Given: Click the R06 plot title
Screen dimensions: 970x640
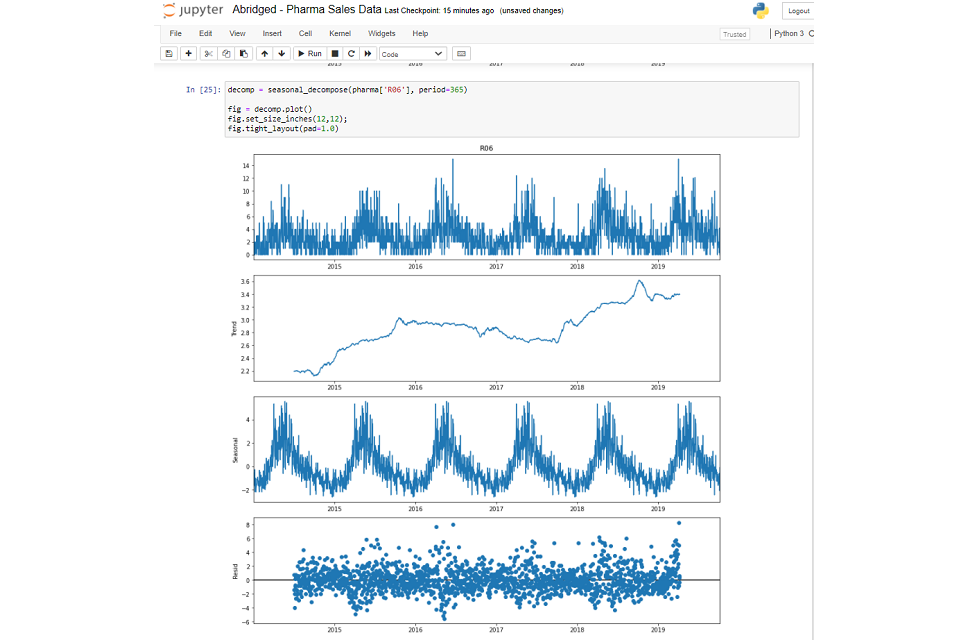Looking at the screenshot, I should pyautogui.click(x=486, y=148).
